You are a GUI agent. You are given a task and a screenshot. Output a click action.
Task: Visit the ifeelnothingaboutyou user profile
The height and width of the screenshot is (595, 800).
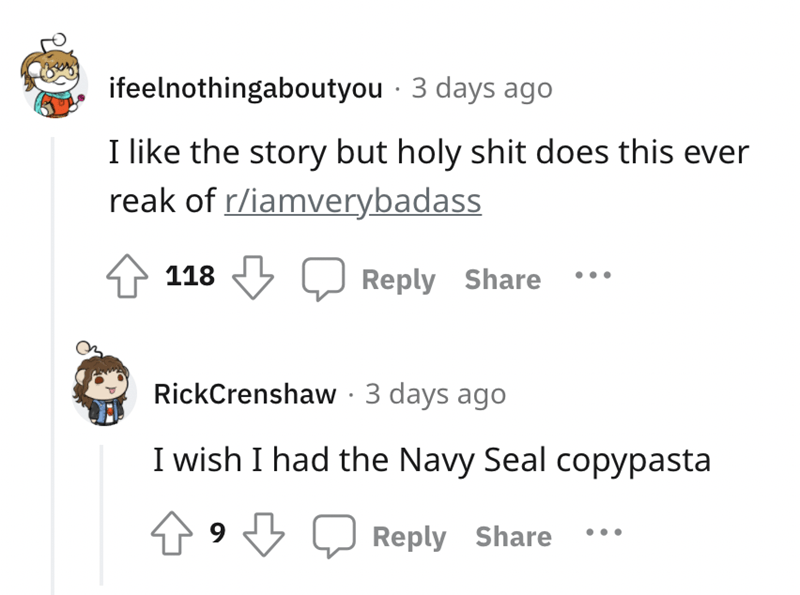coord(245,89)
